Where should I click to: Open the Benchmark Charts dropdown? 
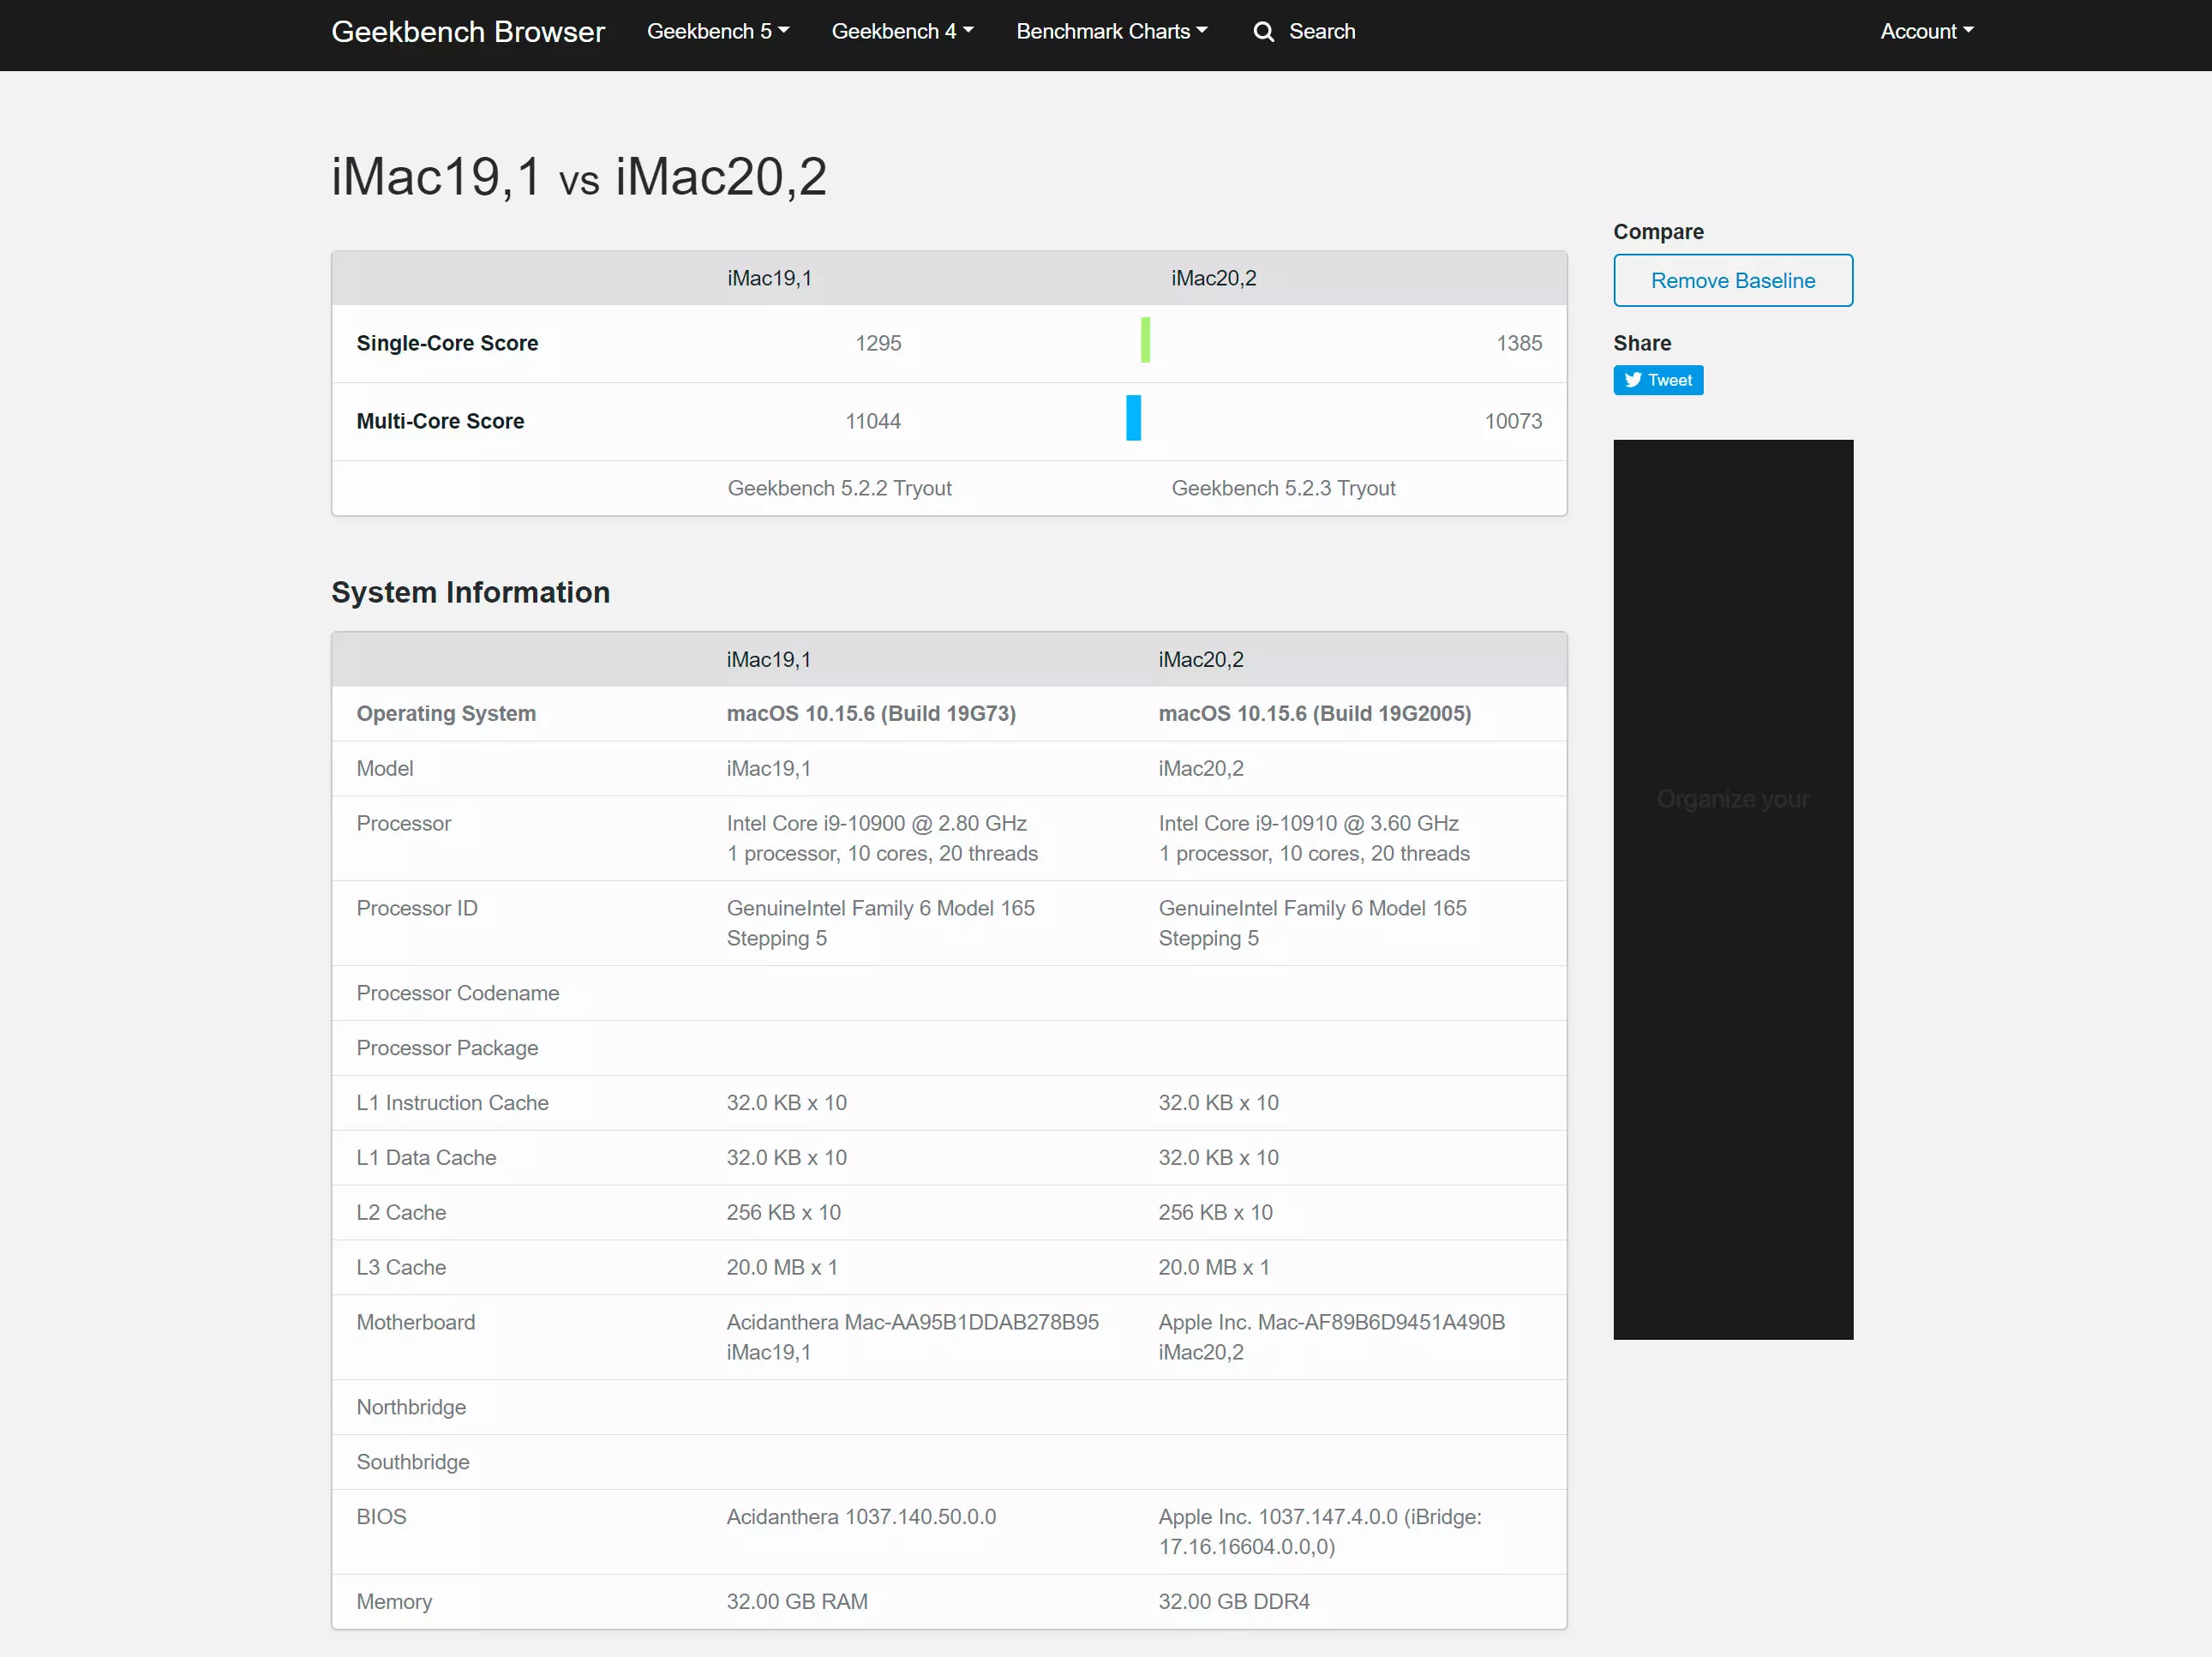point(1112,31)
